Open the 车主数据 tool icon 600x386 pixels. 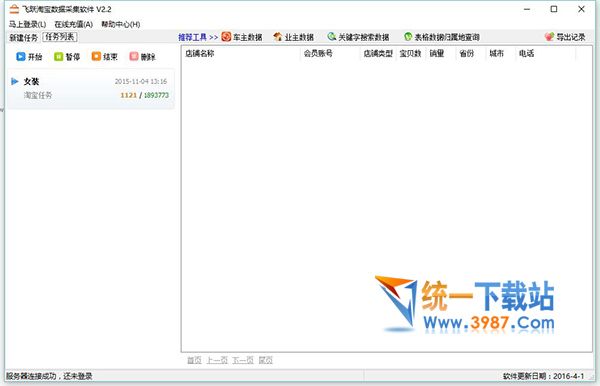pyautogui.click(x=226, y=37)
